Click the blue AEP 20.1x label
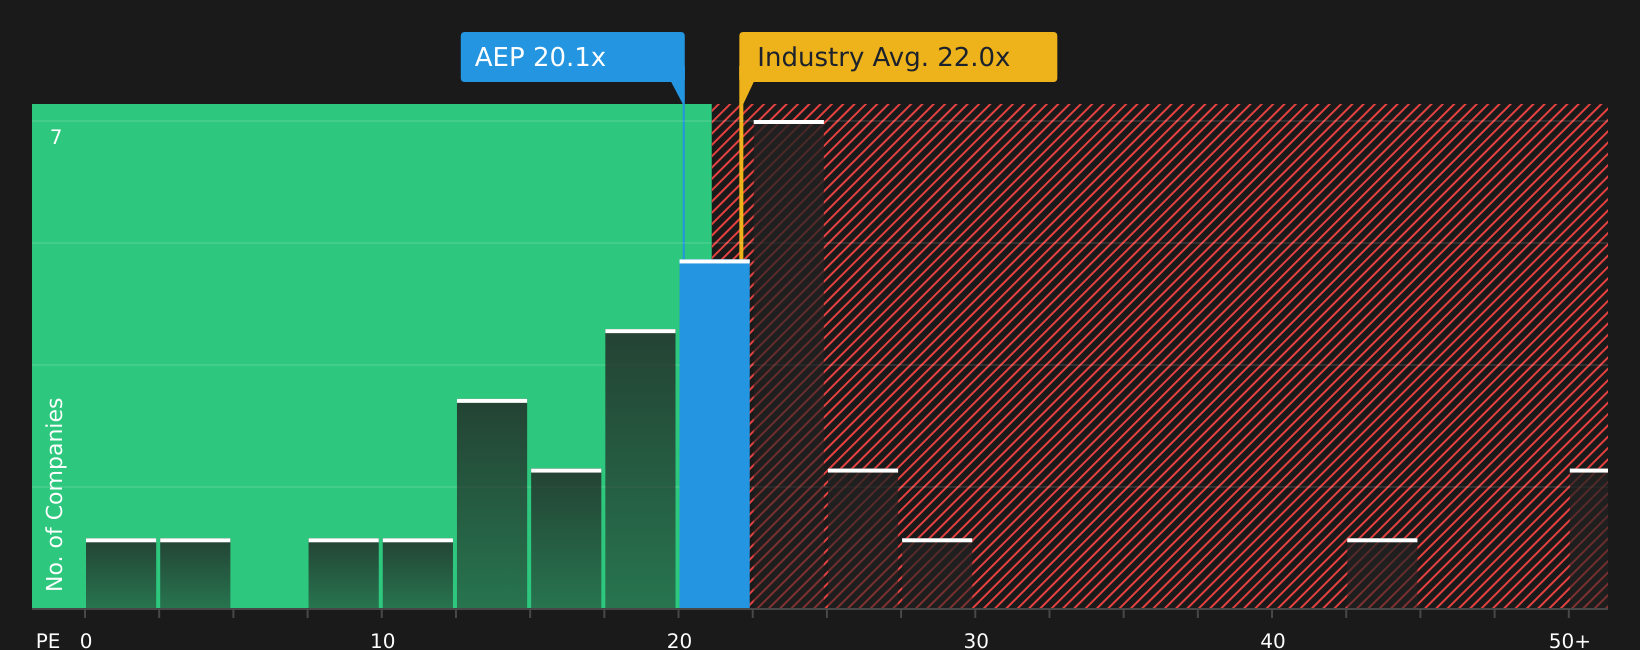This screenshot has height=650, width=1640. (x=572, y=57)
